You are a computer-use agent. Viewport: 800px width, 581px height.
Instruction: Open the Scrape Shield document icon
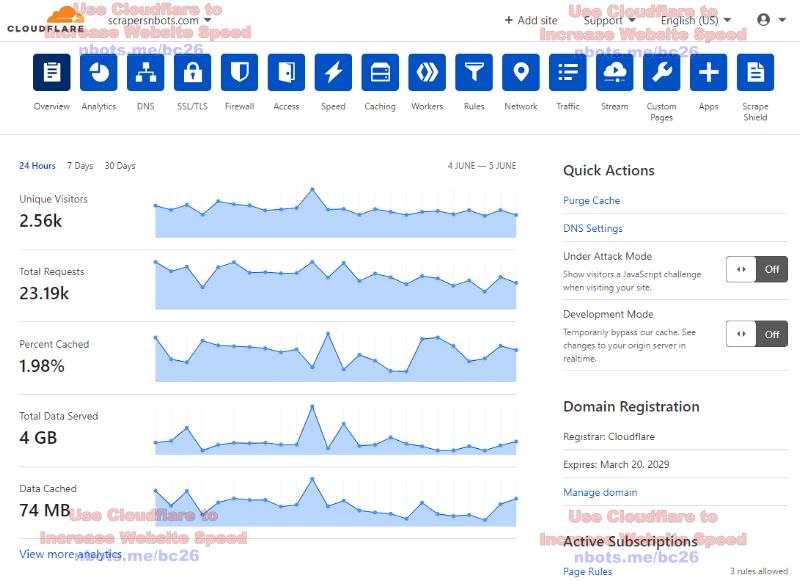756,72
